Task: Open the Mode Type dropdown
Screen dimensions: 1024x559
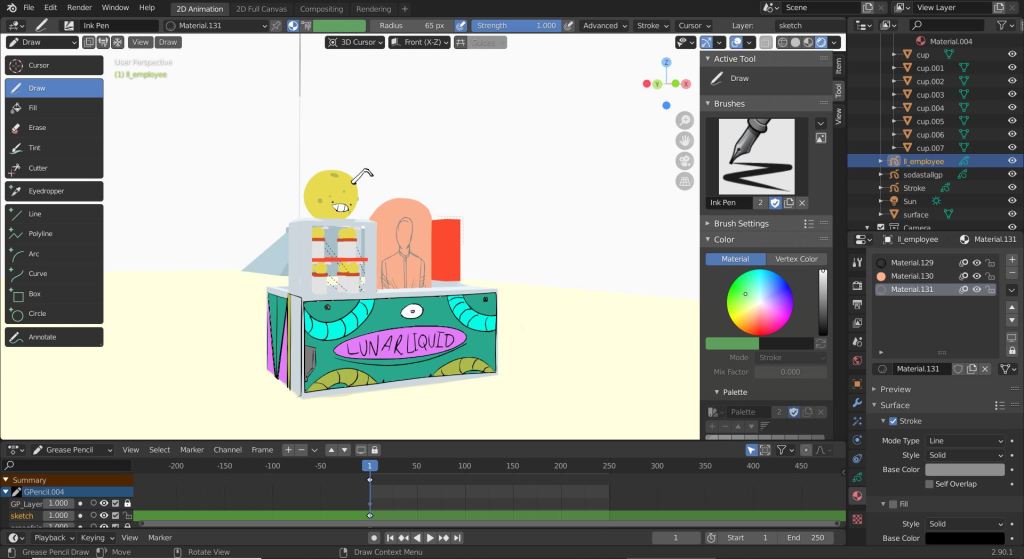Action: [965, 441]
